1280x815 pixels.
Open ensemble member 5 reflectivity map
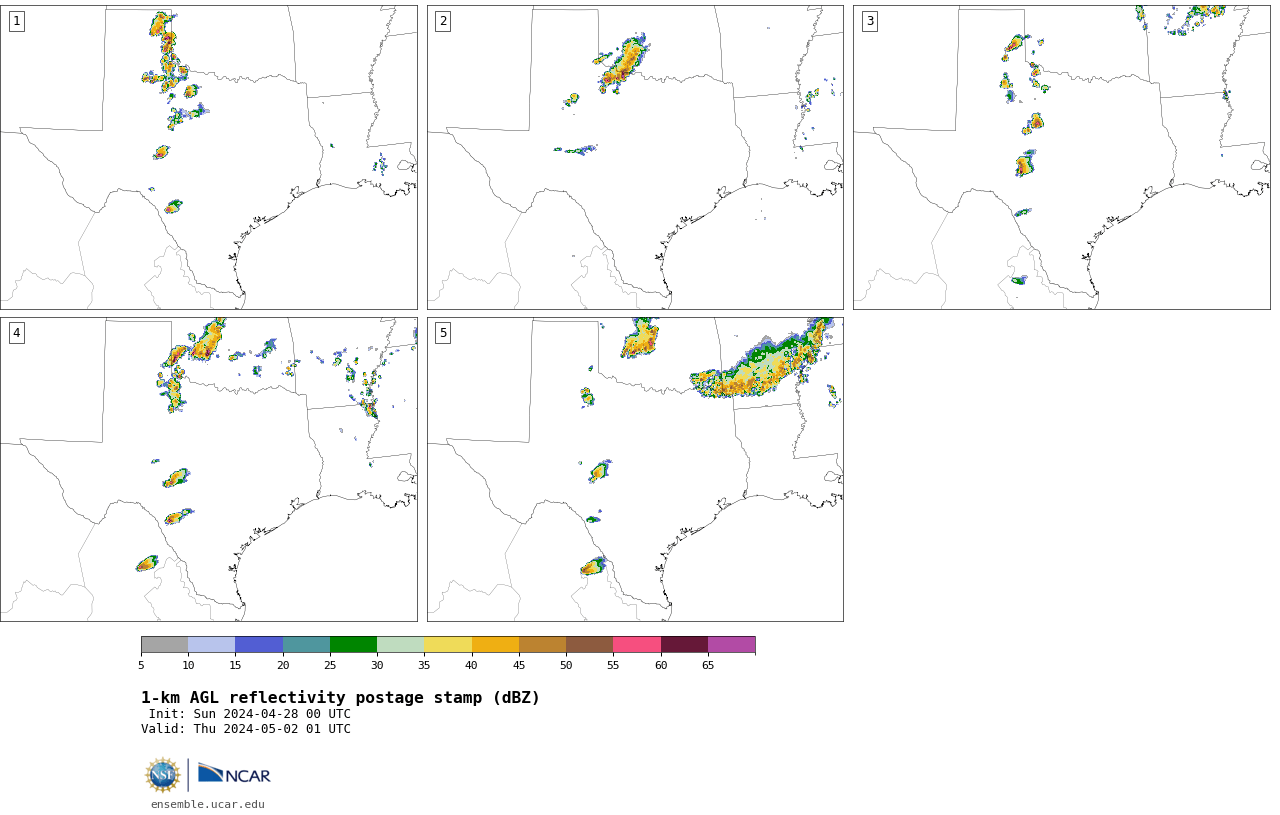635,469
